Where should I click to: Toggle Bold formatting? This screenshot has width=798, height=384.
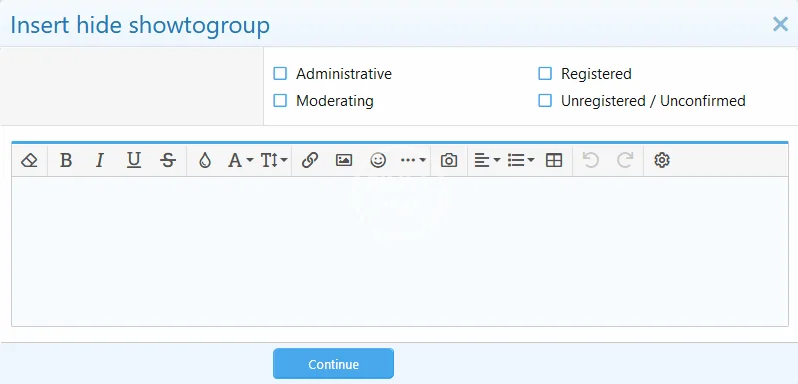66,161
